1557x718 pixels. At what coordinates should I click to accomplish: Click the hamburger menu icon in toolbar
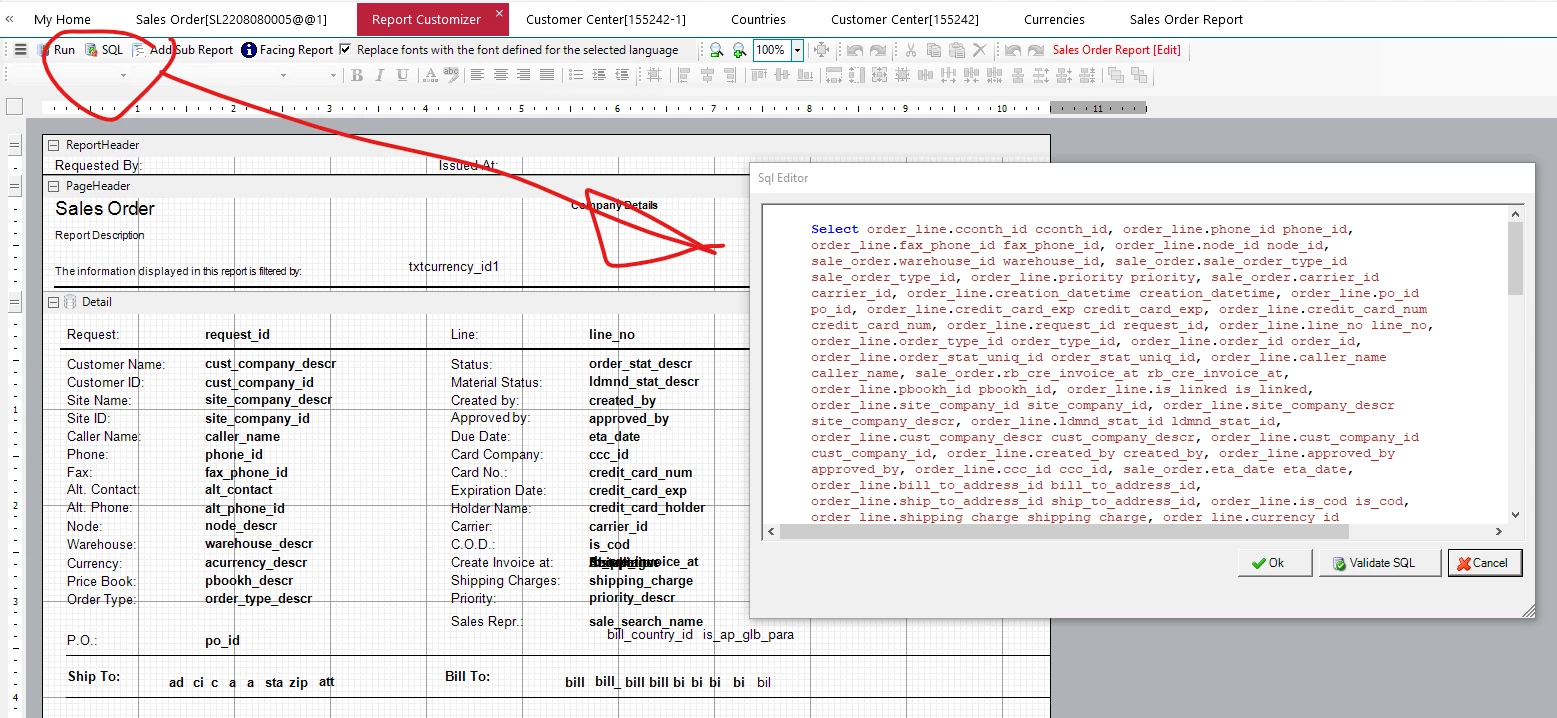[20, 50]
